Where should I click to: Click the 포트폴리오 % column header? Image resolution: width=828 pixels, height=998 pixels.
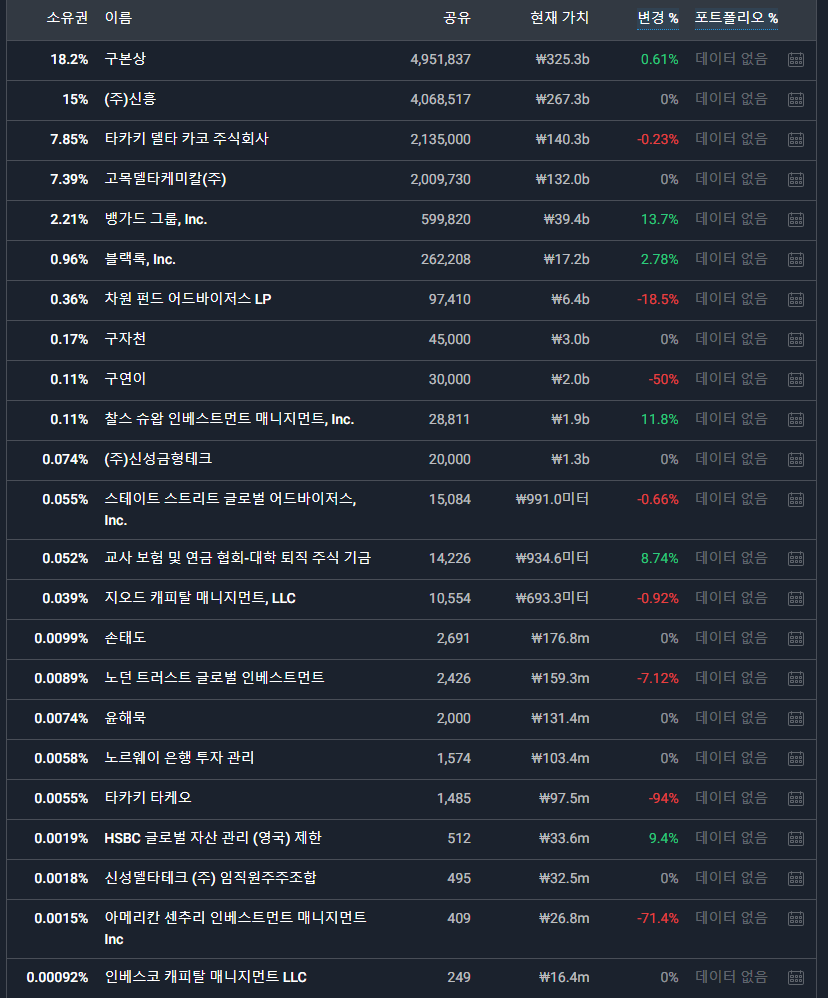[x=736, y=18]
